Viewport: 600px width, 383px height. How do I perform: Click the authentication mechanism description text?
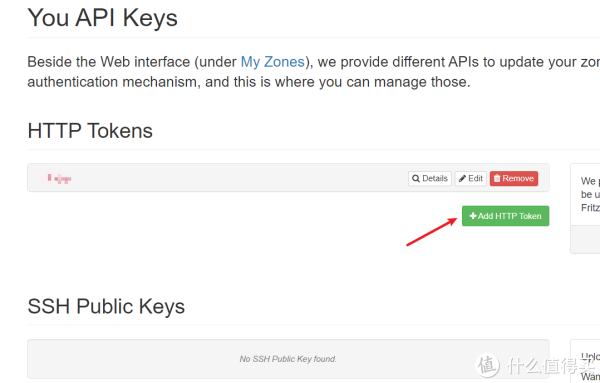click(x=249, y=82)
